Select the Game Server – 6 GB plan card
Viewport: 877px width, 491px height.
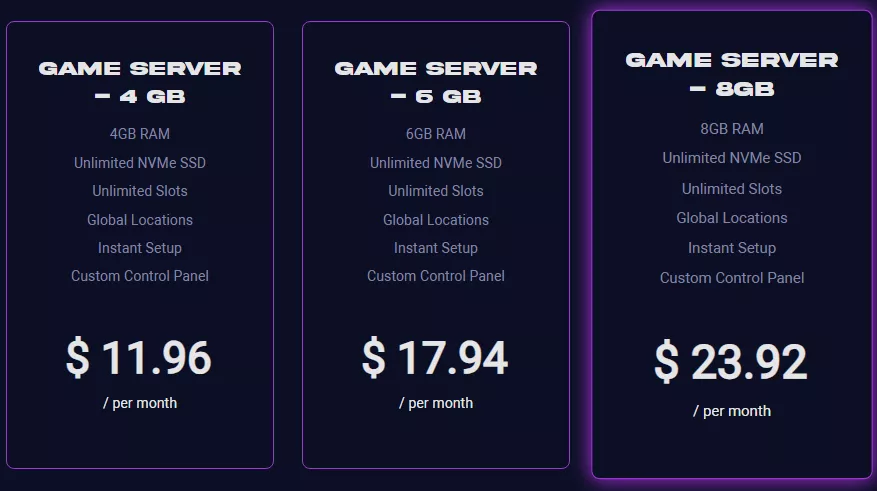(436, 245)
